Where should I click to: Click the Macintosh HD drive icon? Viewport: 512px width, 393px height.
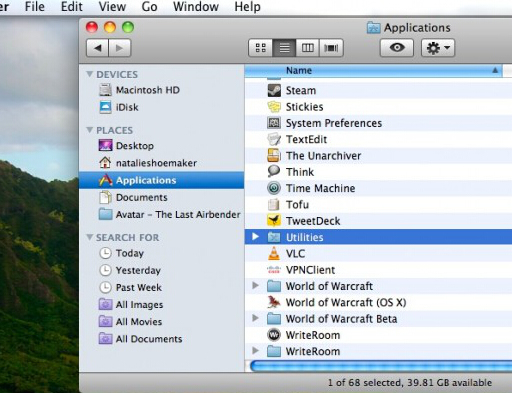[105, 90]
